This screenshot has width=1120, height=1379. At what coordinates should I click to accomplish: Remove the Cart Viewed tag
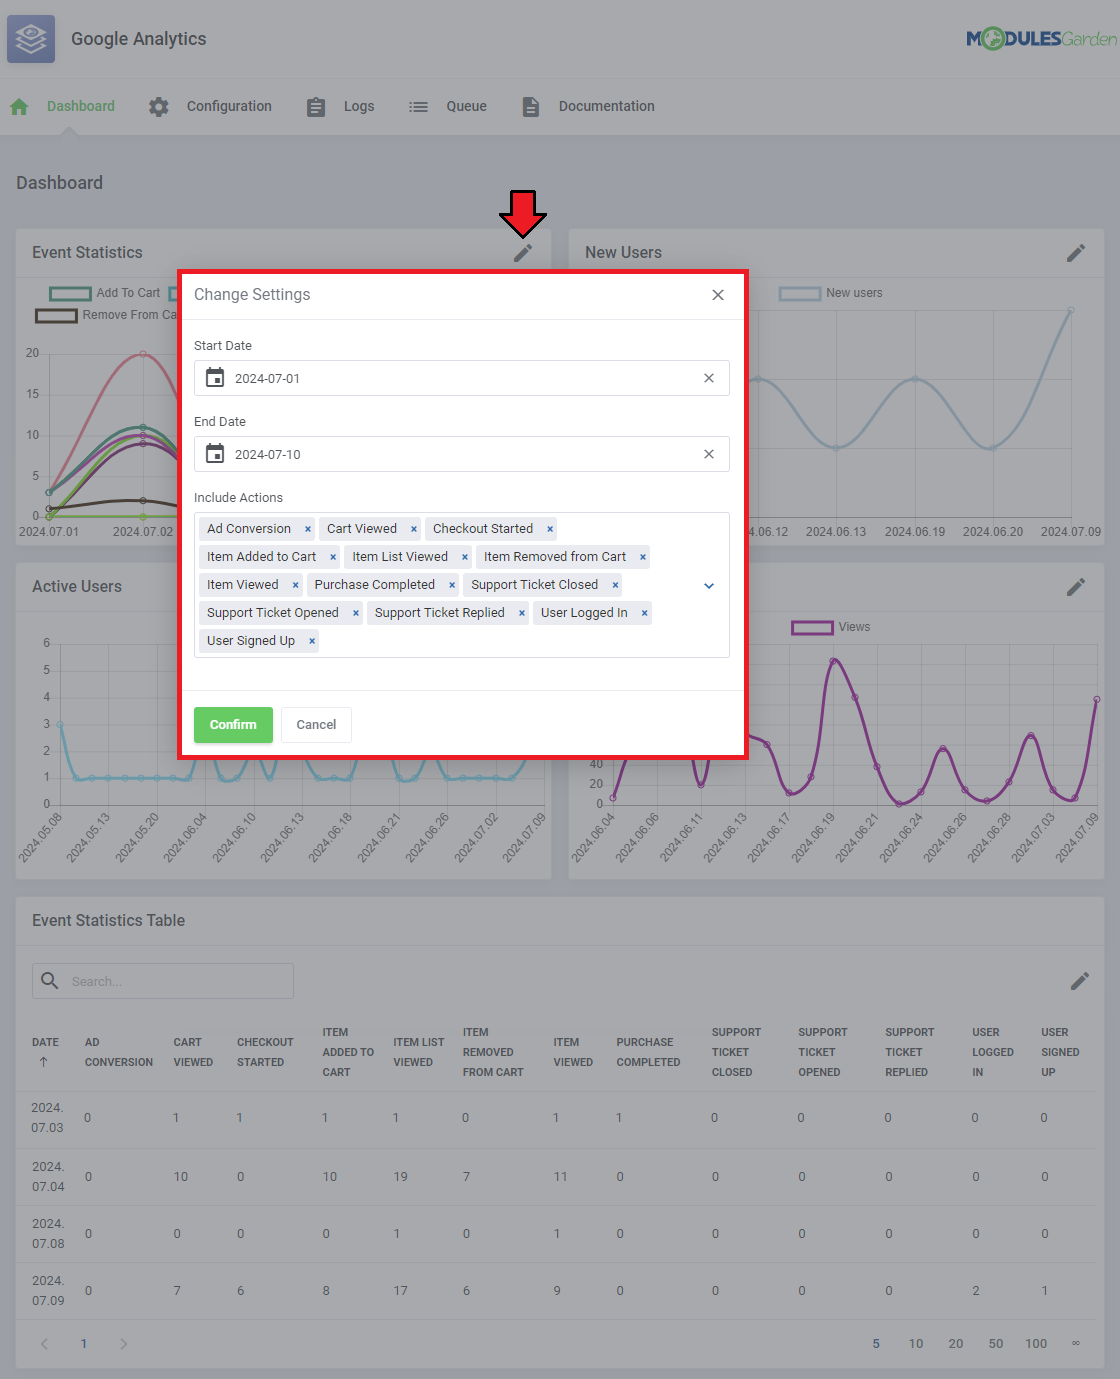414,529
